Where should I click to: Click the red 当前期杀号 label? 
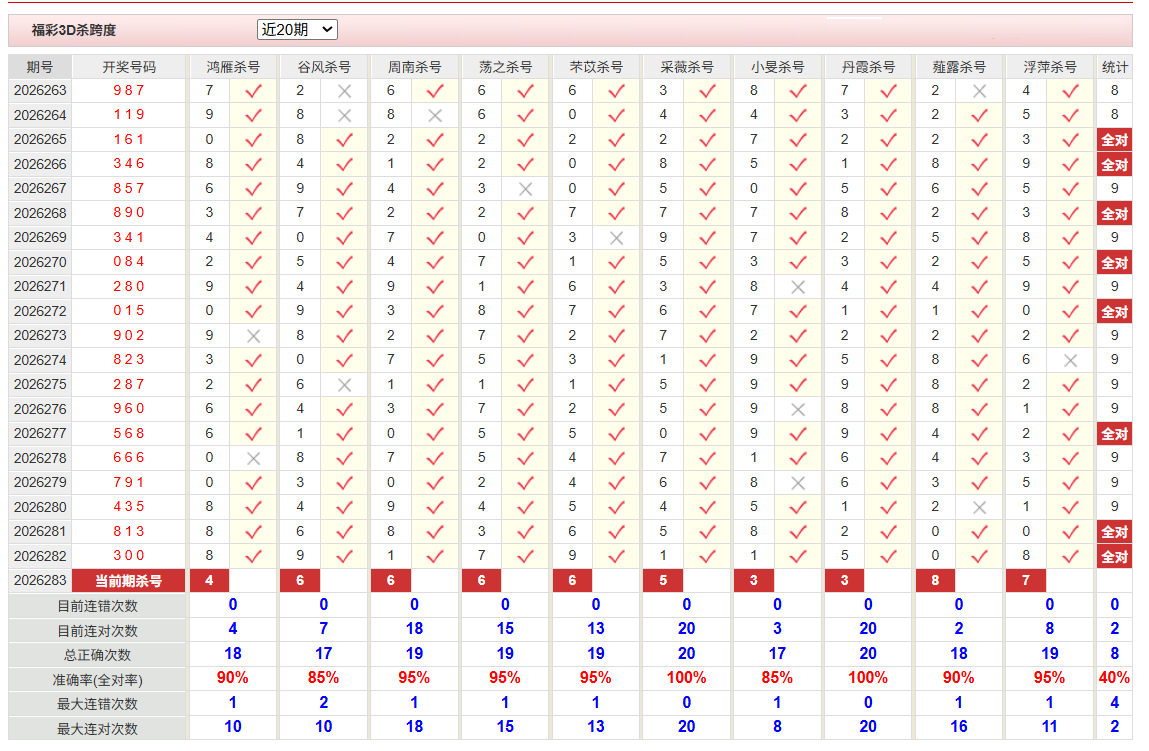[129, 581]
